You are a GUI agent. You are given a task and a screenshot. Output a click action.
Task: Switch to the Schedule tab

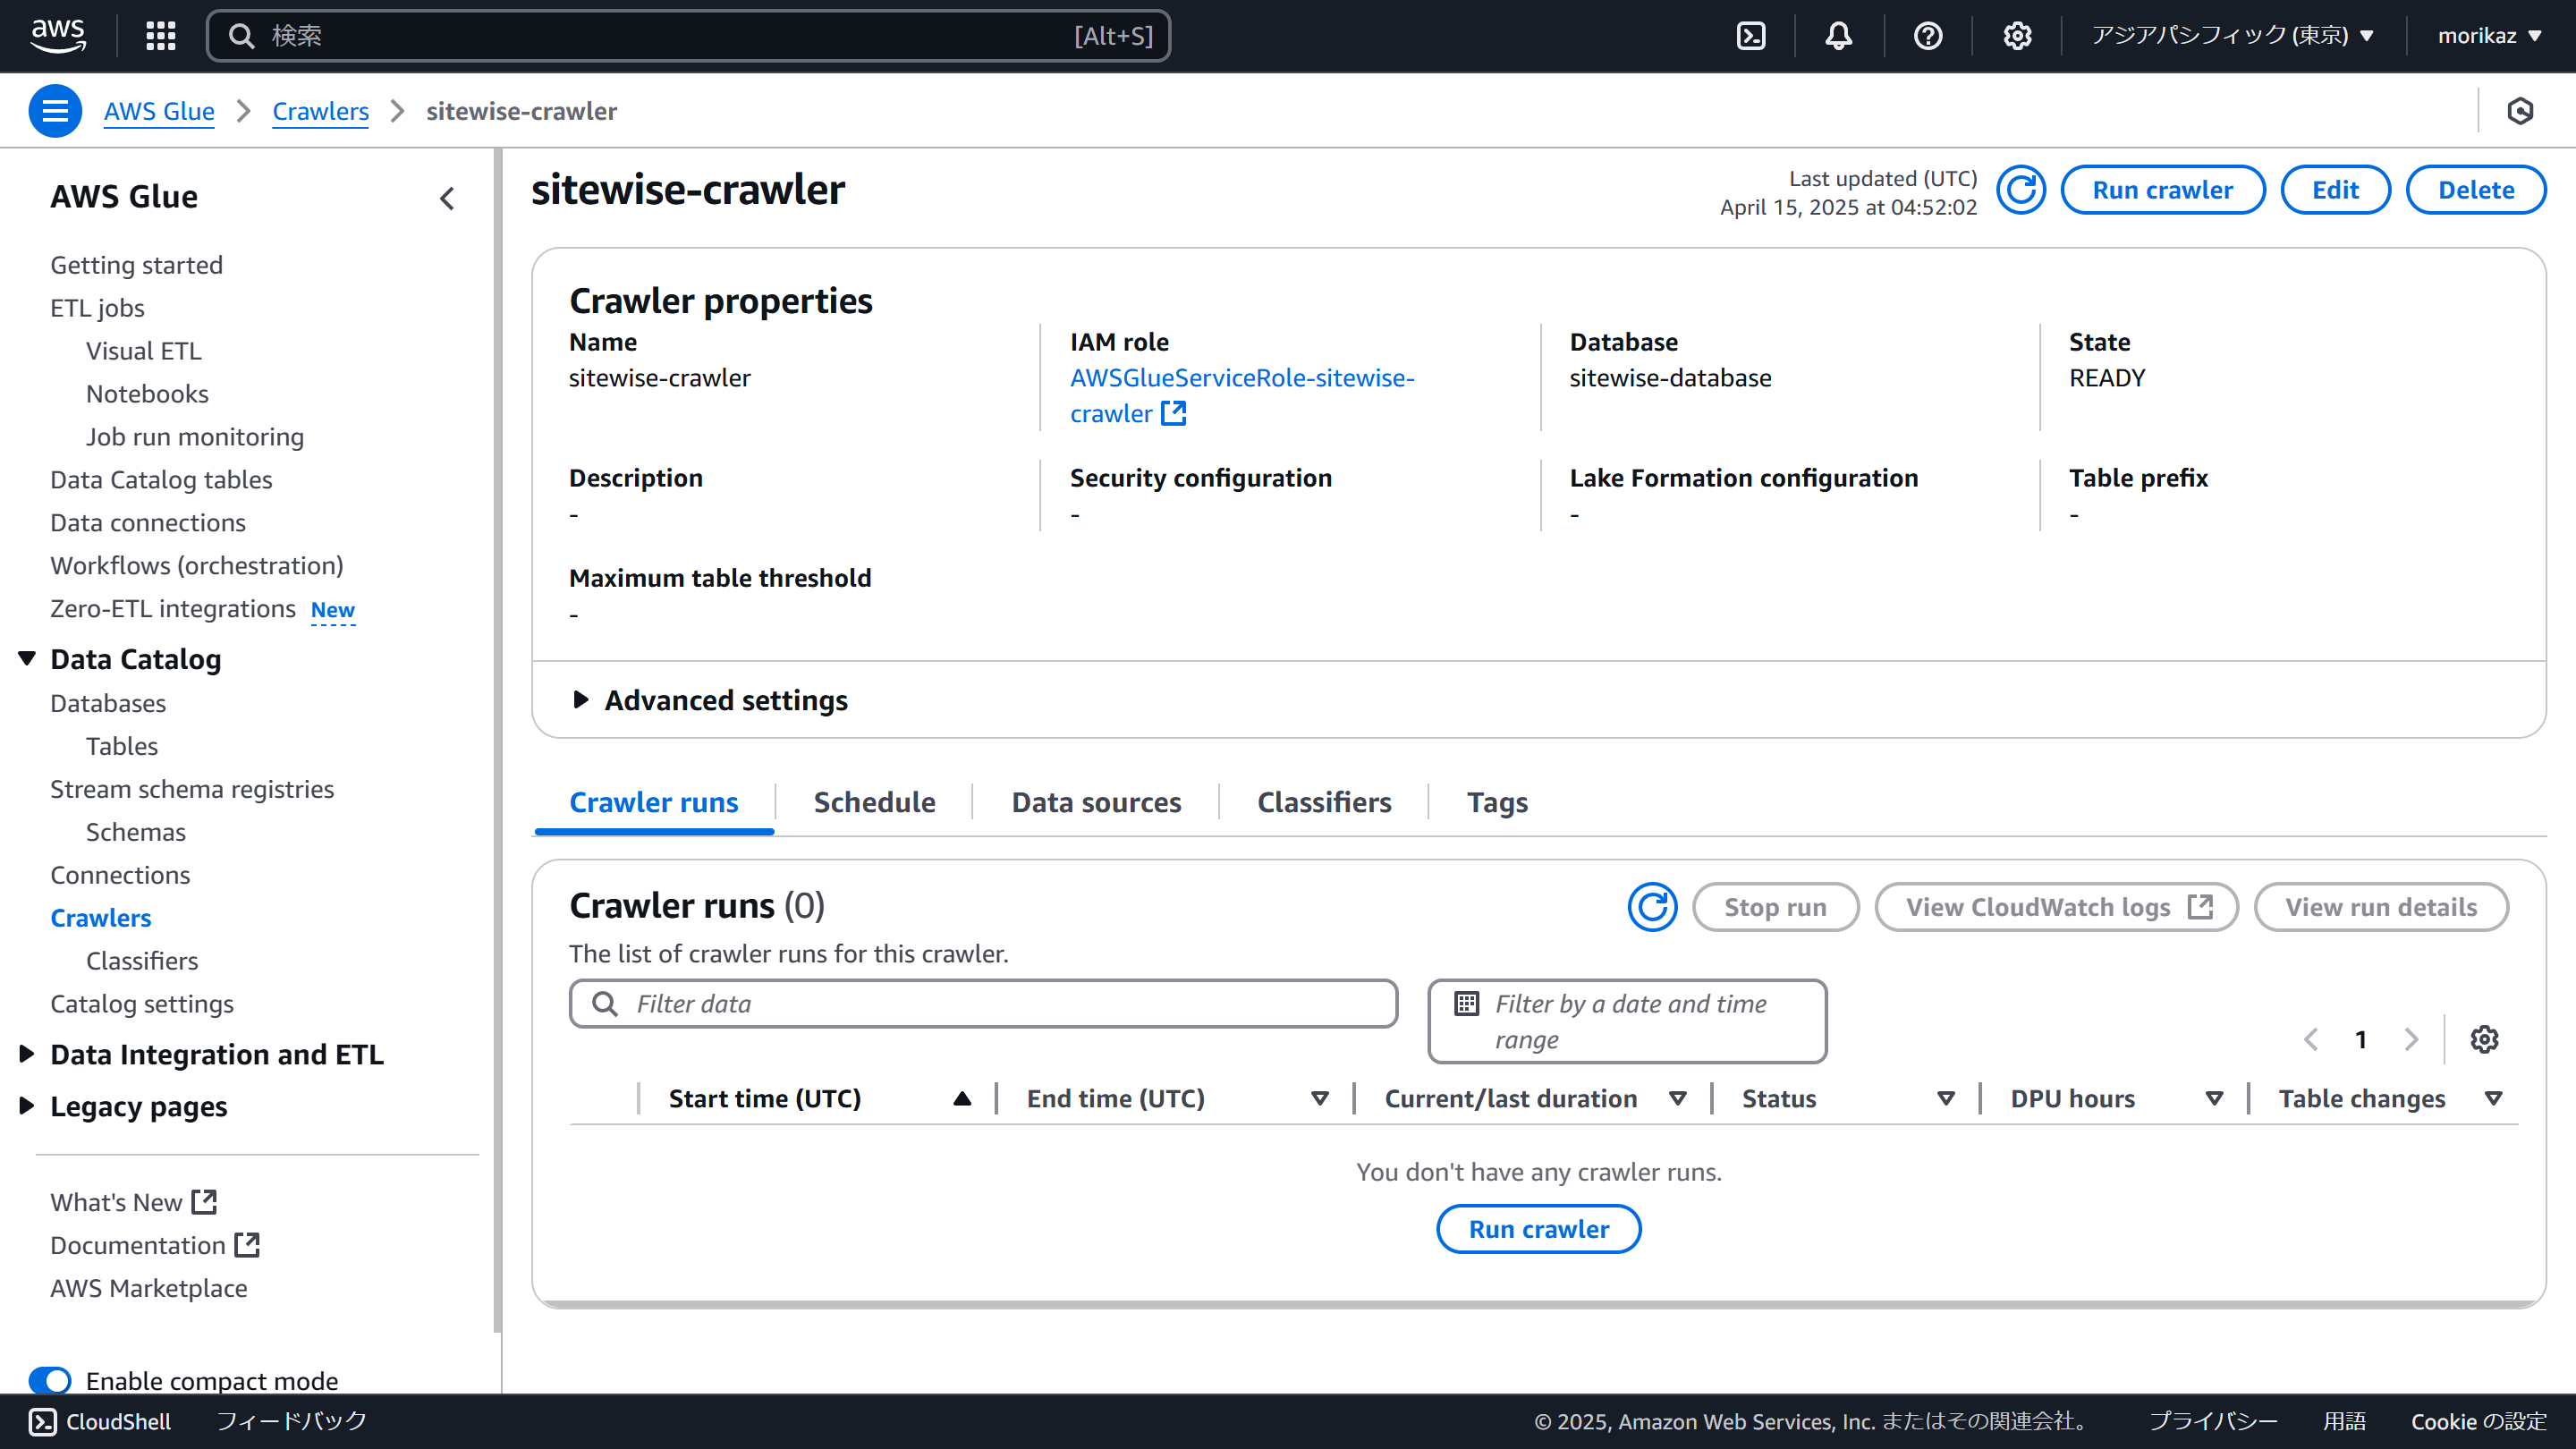(874, 802)
